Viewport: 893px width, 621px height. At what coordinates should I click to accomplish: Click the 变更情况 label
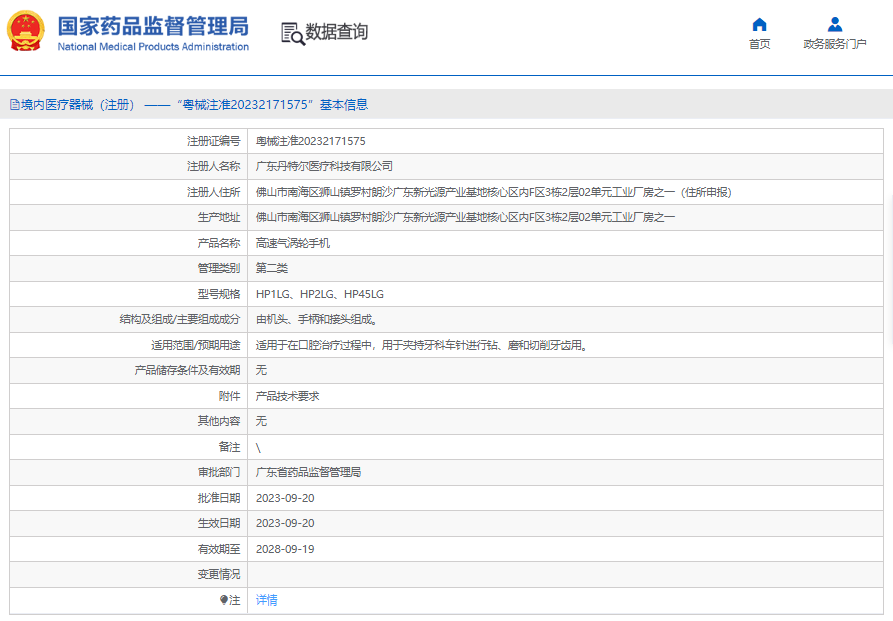pos(219,574)
